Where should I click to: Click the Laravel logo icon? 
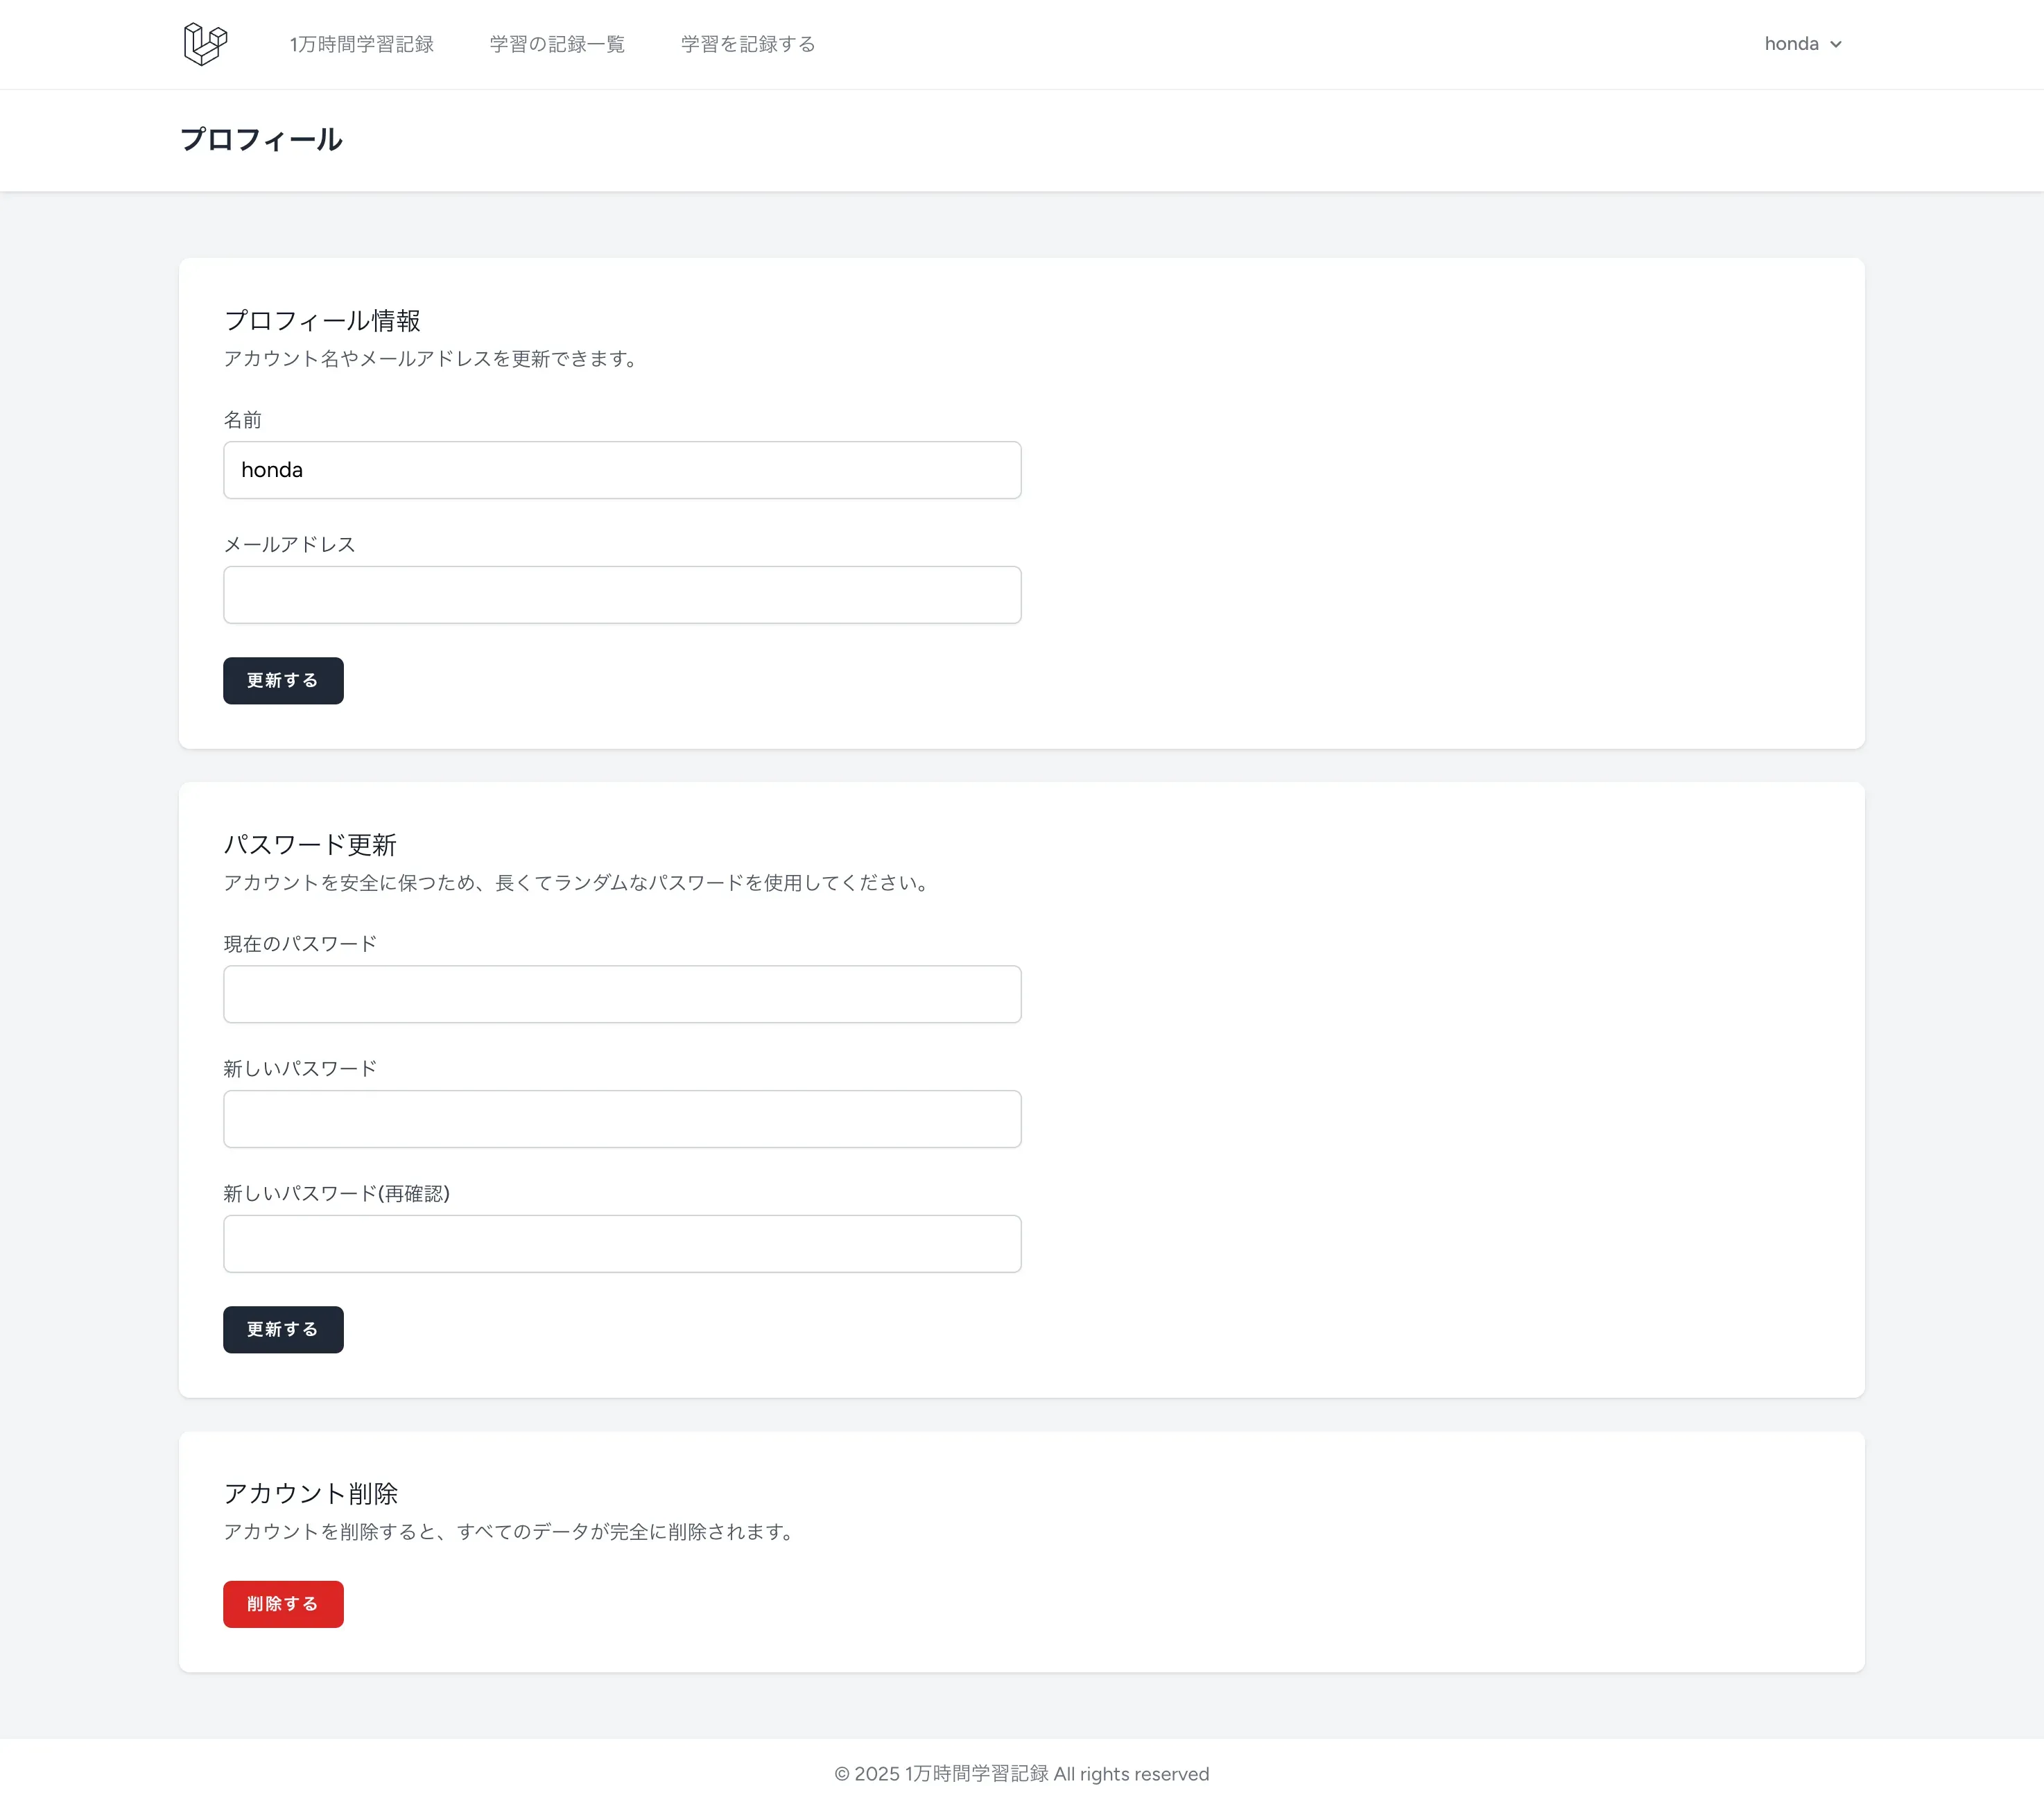(205, 44)
